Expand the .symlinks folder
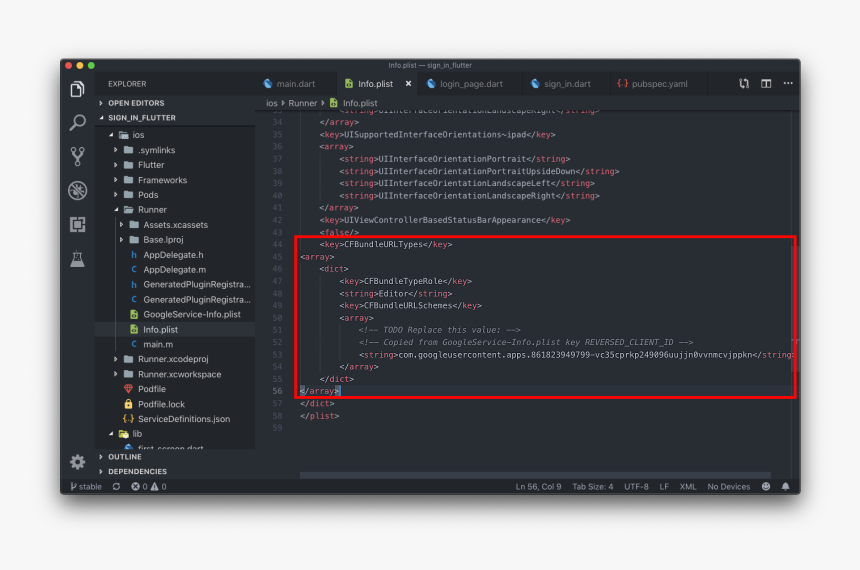Image resolution: width=860 pixels, height=570 pixels. point(176,150)
